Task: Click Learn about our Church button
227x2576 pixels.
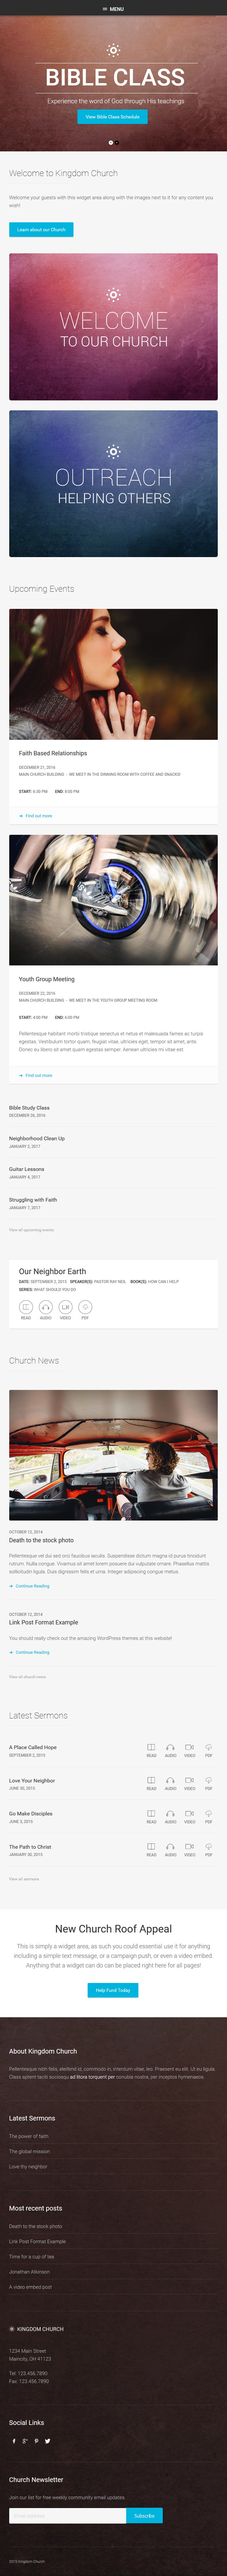Action: click(x=41, y=230)
